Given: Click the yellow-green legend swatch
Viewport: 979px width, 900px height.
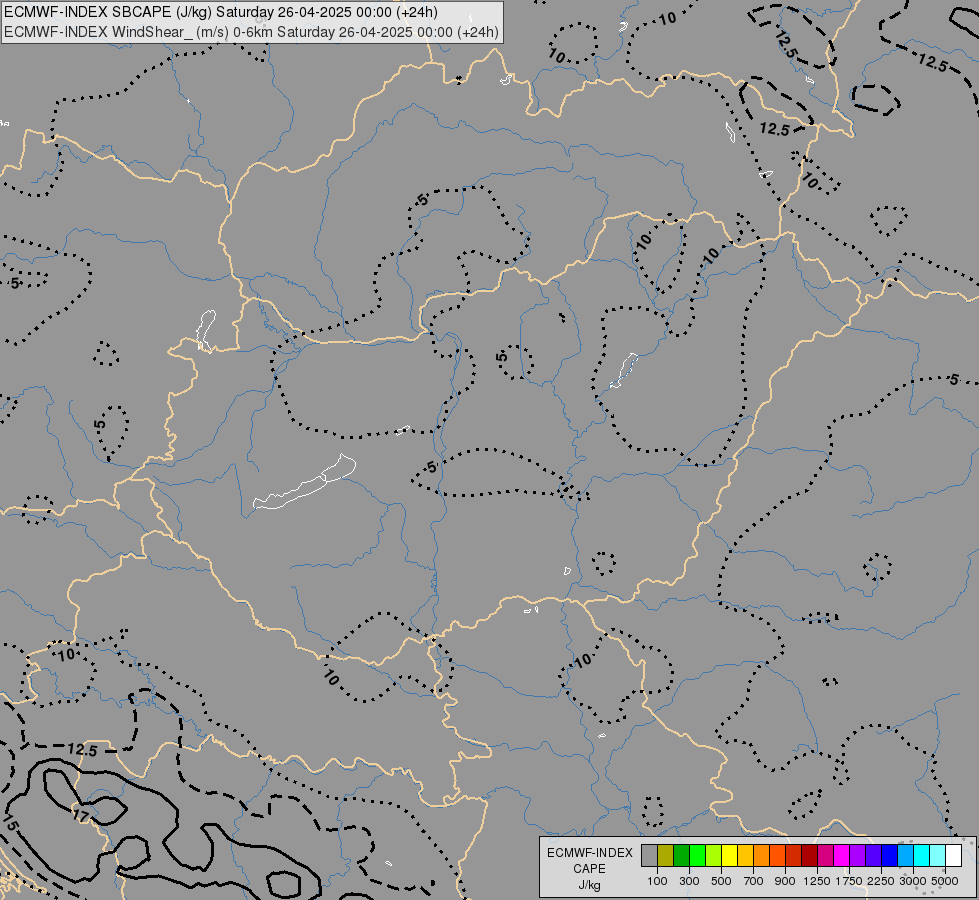Looking at the screenshot, I should (x=714, y=855).
